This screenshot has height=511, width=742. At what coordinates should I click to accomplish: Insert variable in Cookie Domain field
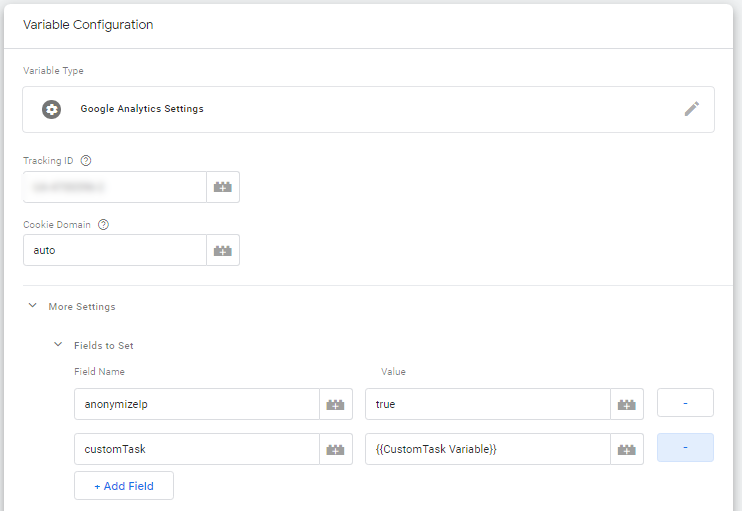point(223,250)
